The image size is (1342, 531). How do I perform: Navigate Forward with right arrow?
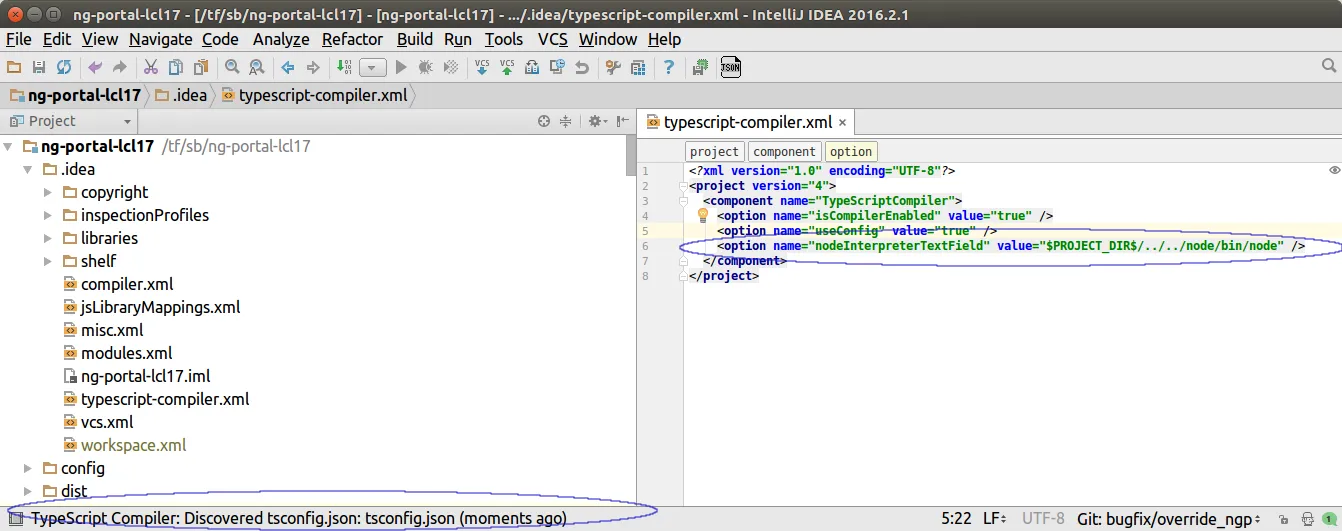point(313,67)
